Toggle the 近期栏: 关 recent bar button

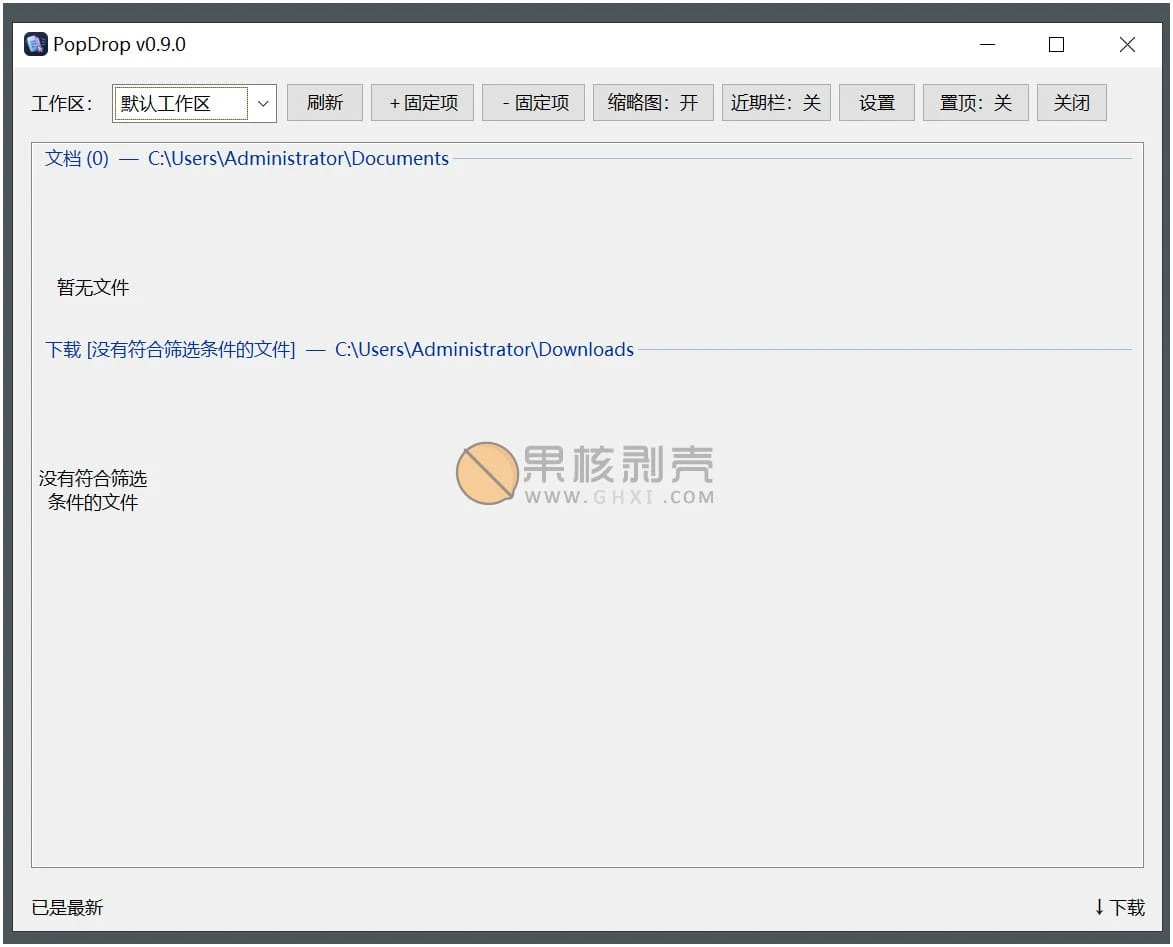[776, 102]
